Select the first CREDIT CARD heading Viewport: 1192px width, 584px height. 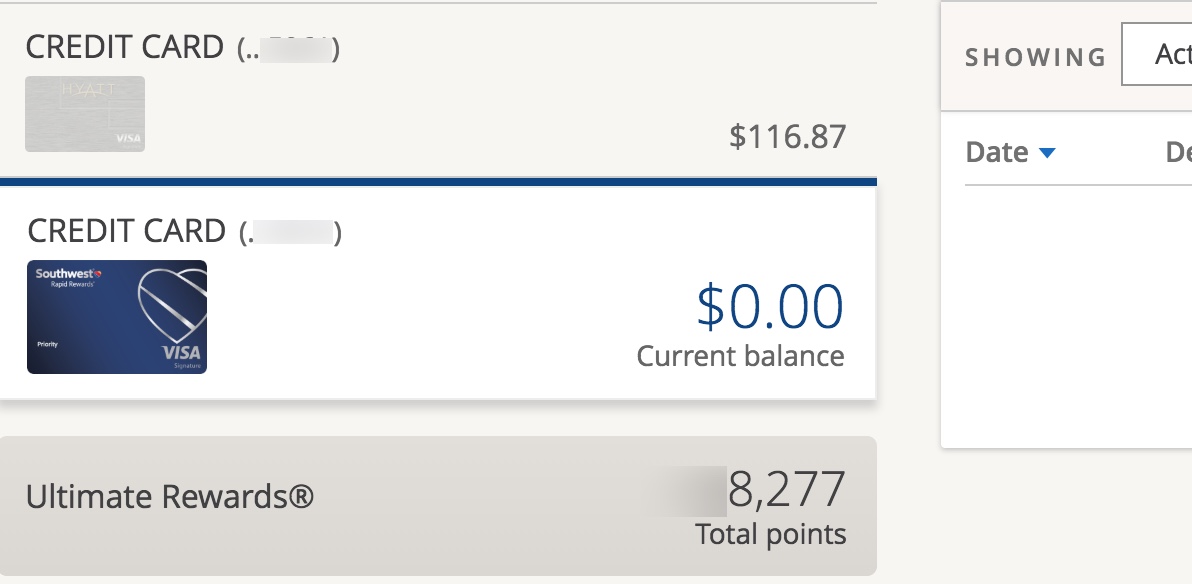pos(125,47)
